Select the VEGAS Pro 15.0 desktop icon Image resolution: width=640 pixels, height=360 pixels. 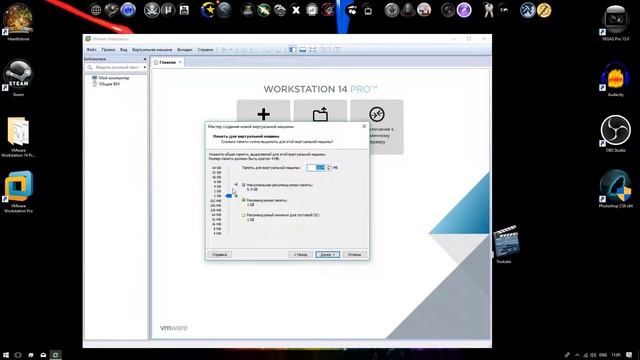tap(616, 22)
